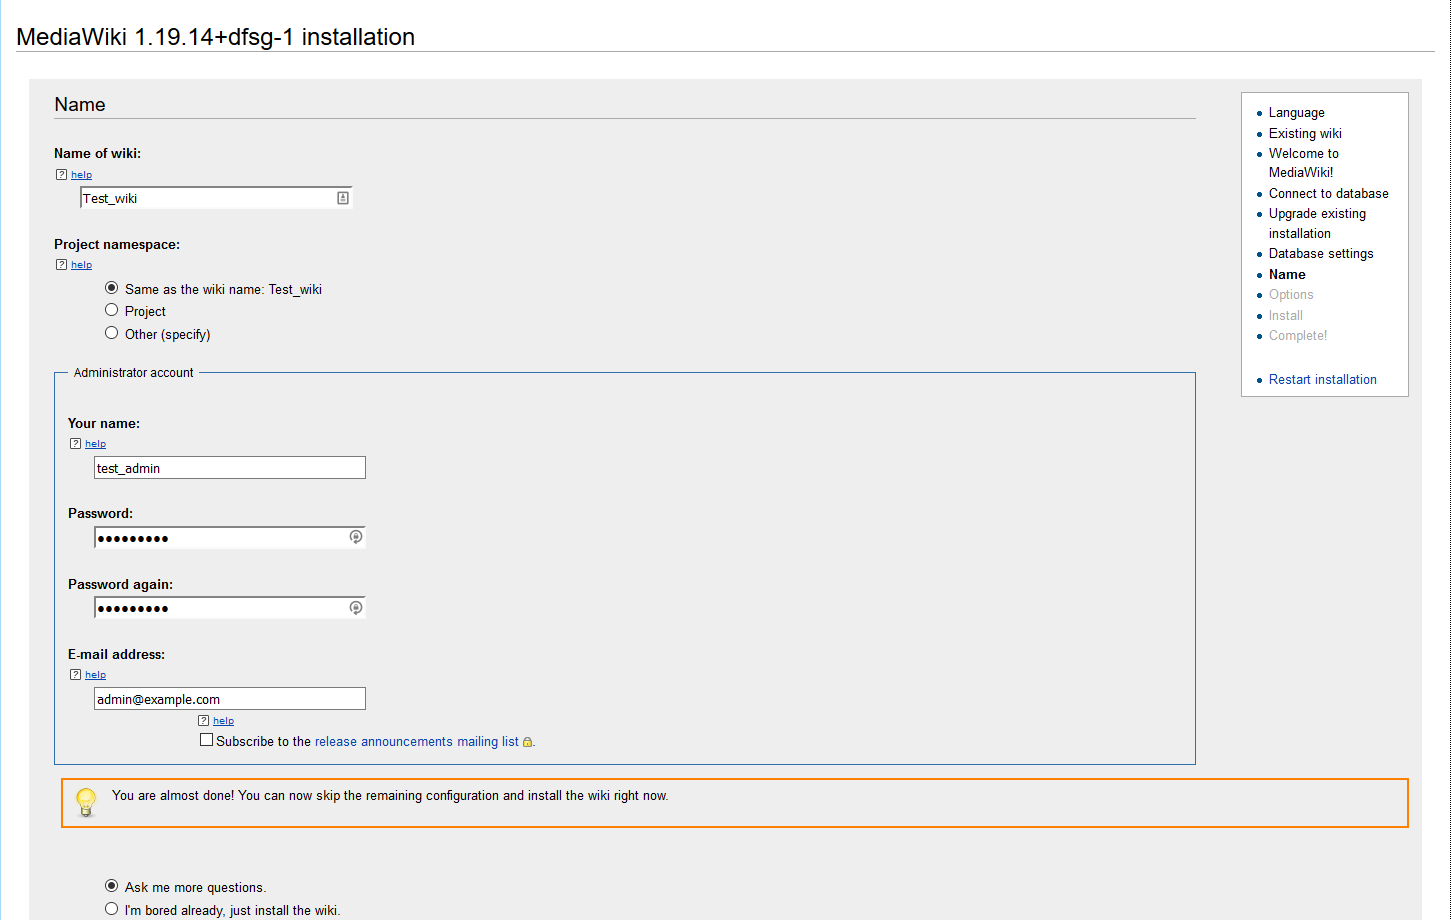
Task: Focus the Name of wiki input field
Action: pyautogui.click(x=216, y=198)
